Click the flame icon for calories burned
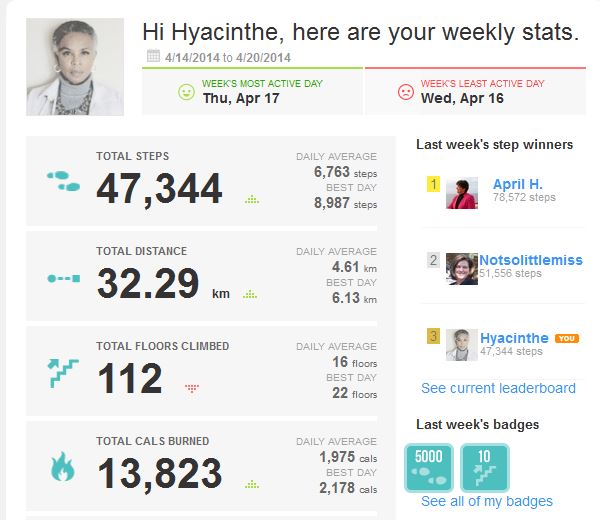The image size is (600, 520). tap(63, 467)
